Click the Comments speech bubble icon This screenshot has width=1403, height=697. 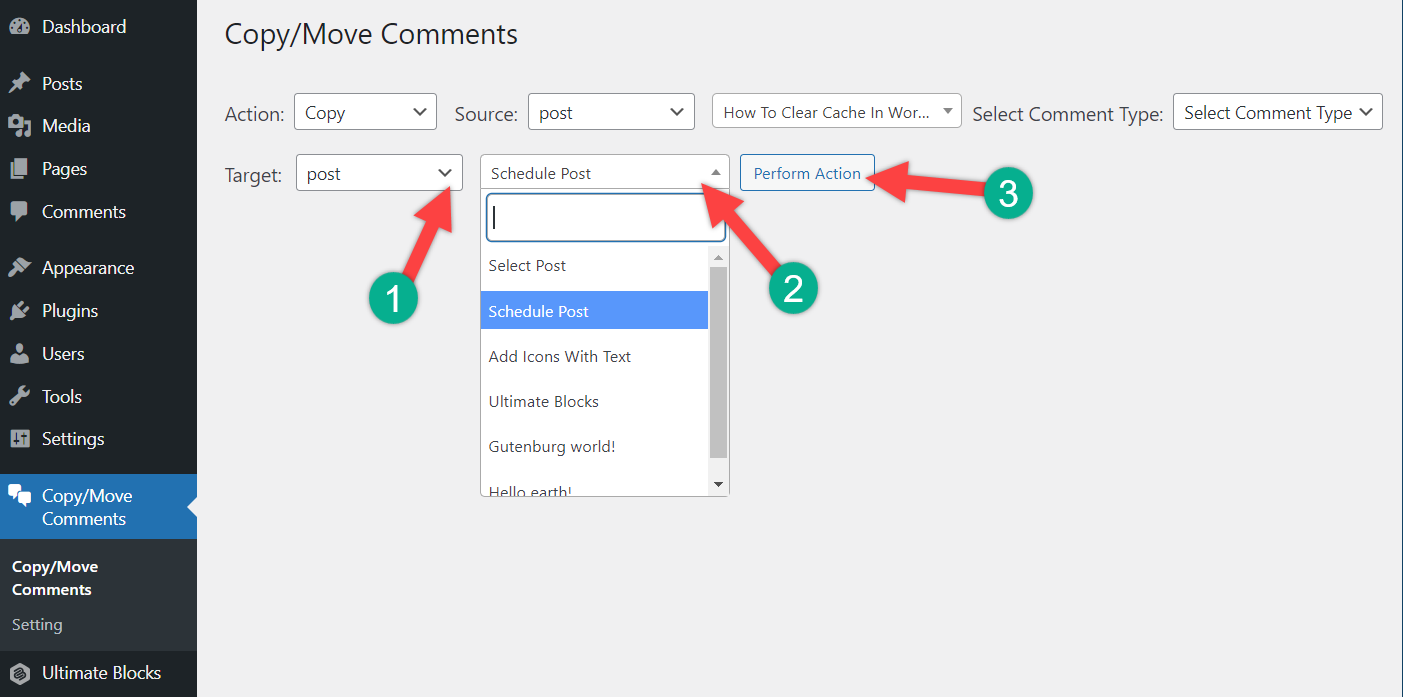19,212
